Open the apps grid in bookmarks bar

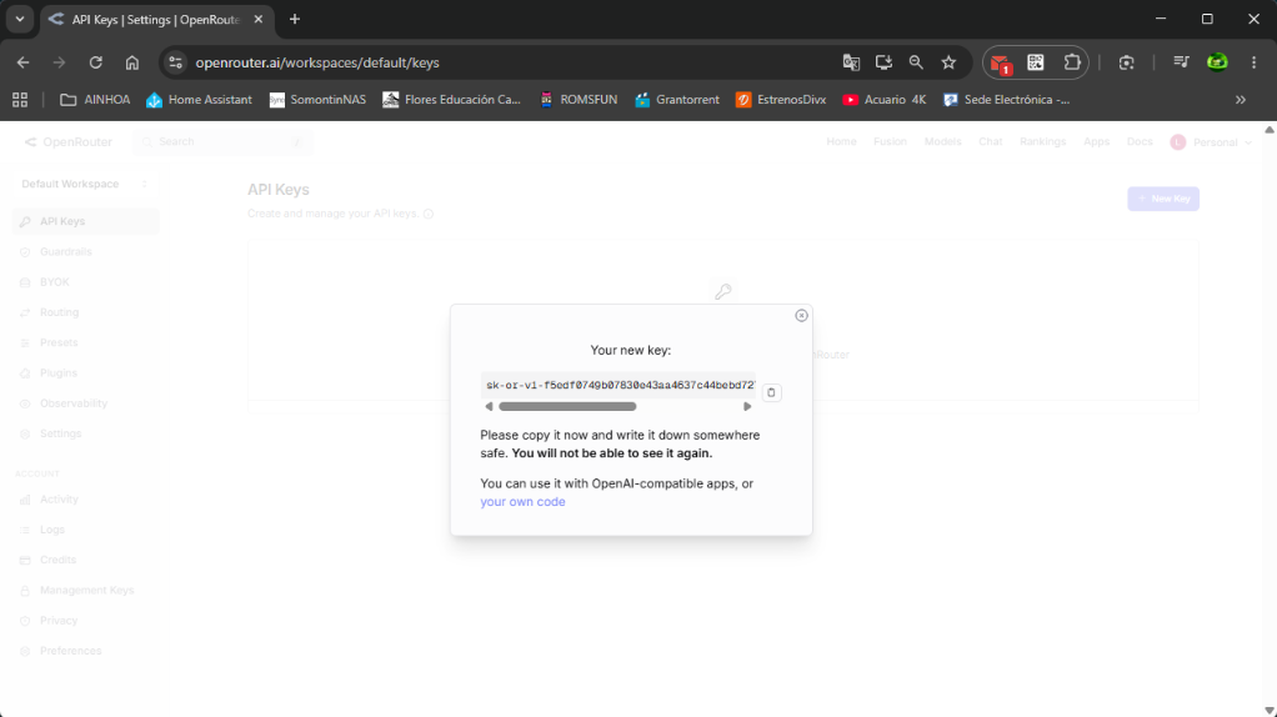click(19, 99)
